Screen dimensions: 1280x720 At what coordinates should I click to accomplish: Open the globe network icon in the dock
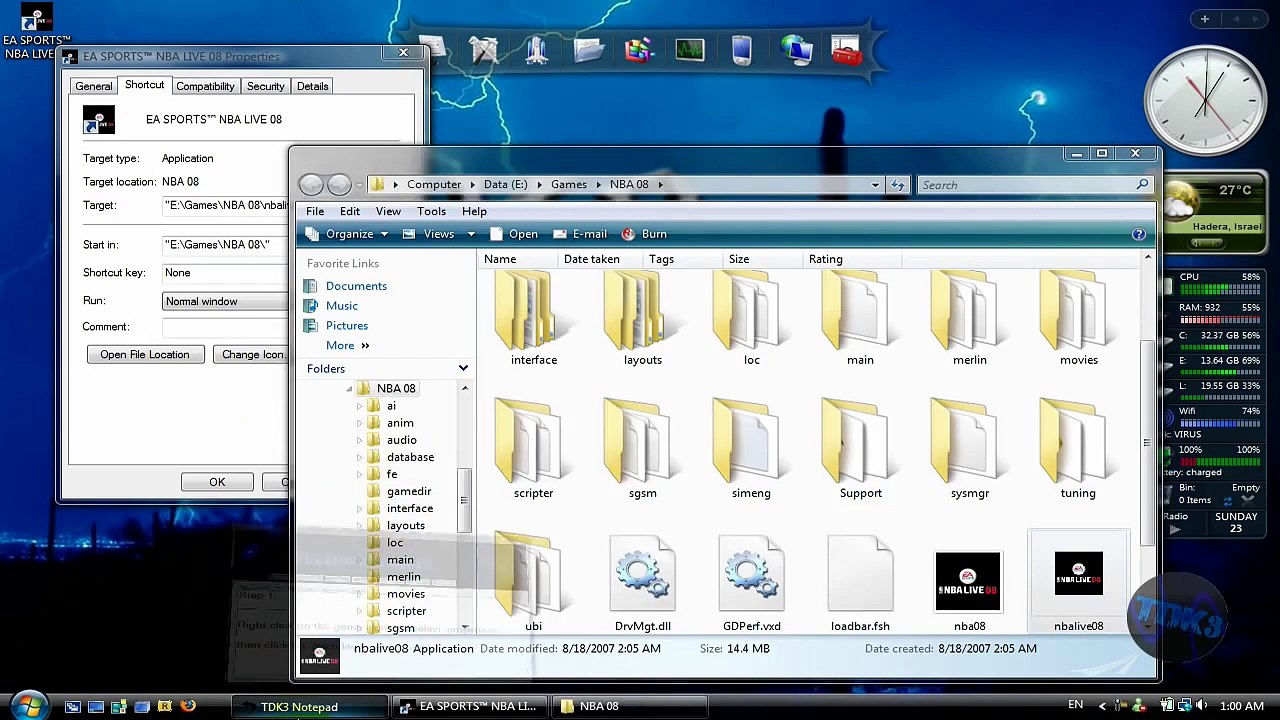pos(795,49)
